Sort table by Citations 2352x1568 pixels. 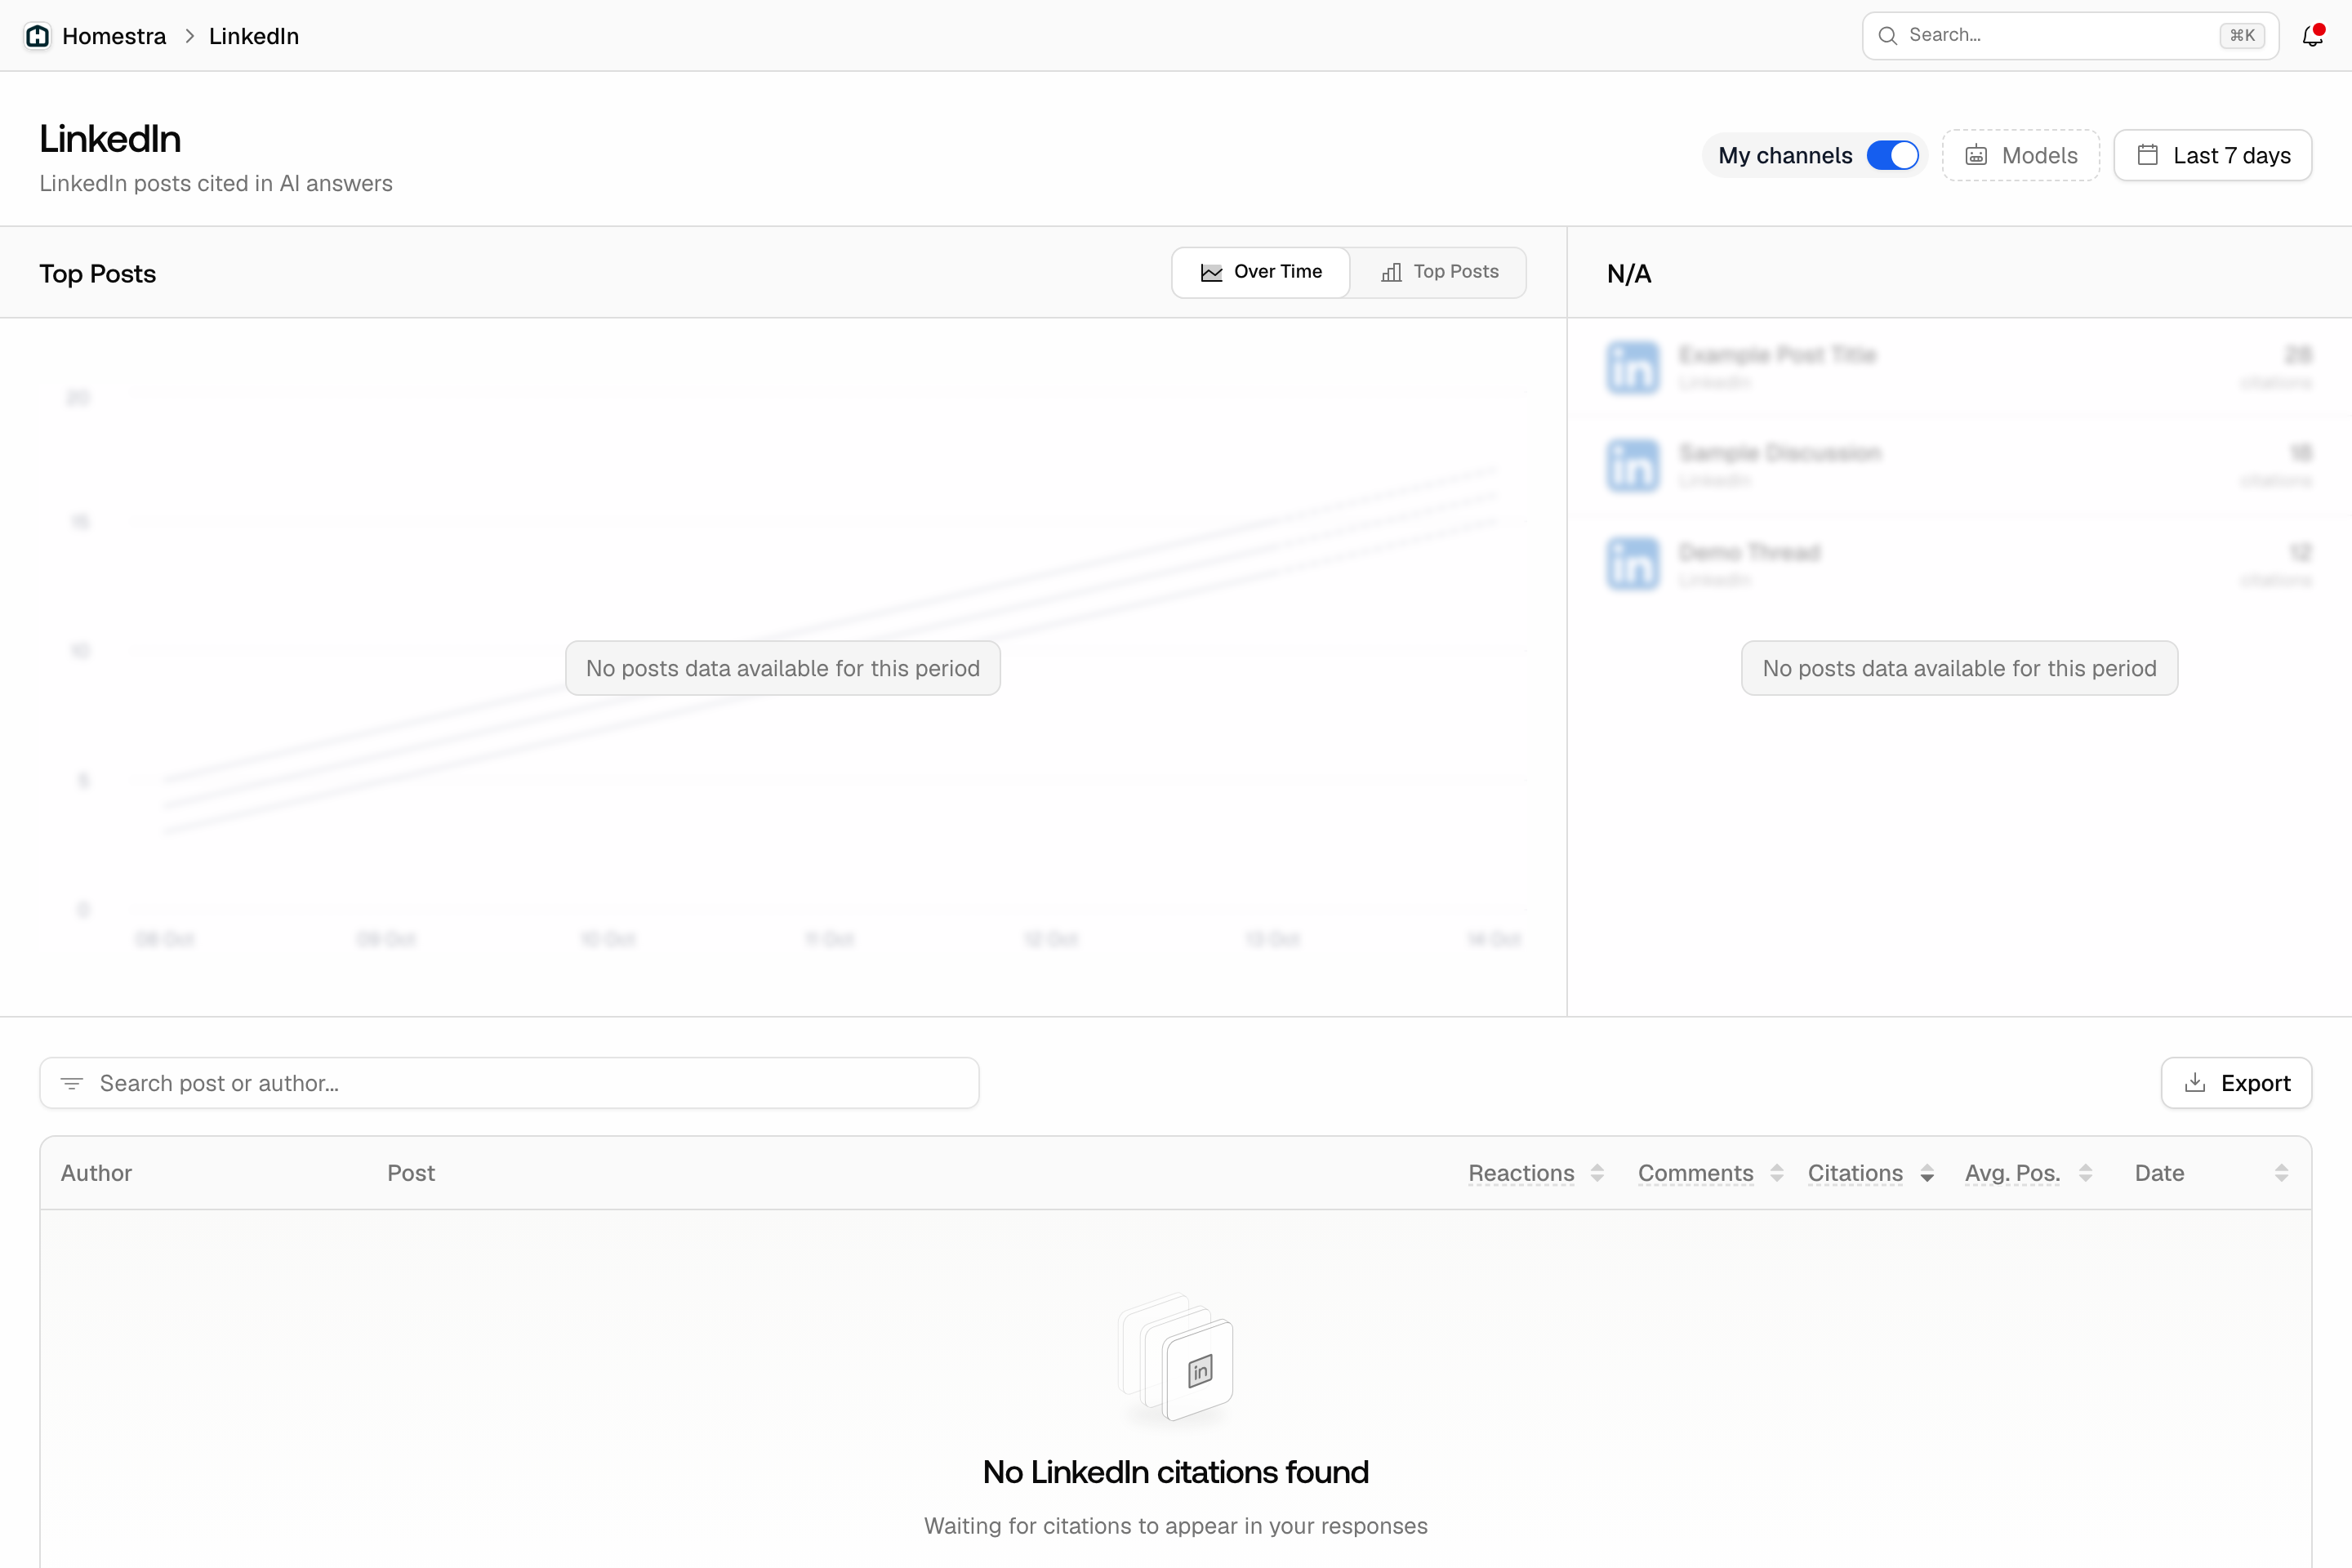[x=1870, y=1173]
